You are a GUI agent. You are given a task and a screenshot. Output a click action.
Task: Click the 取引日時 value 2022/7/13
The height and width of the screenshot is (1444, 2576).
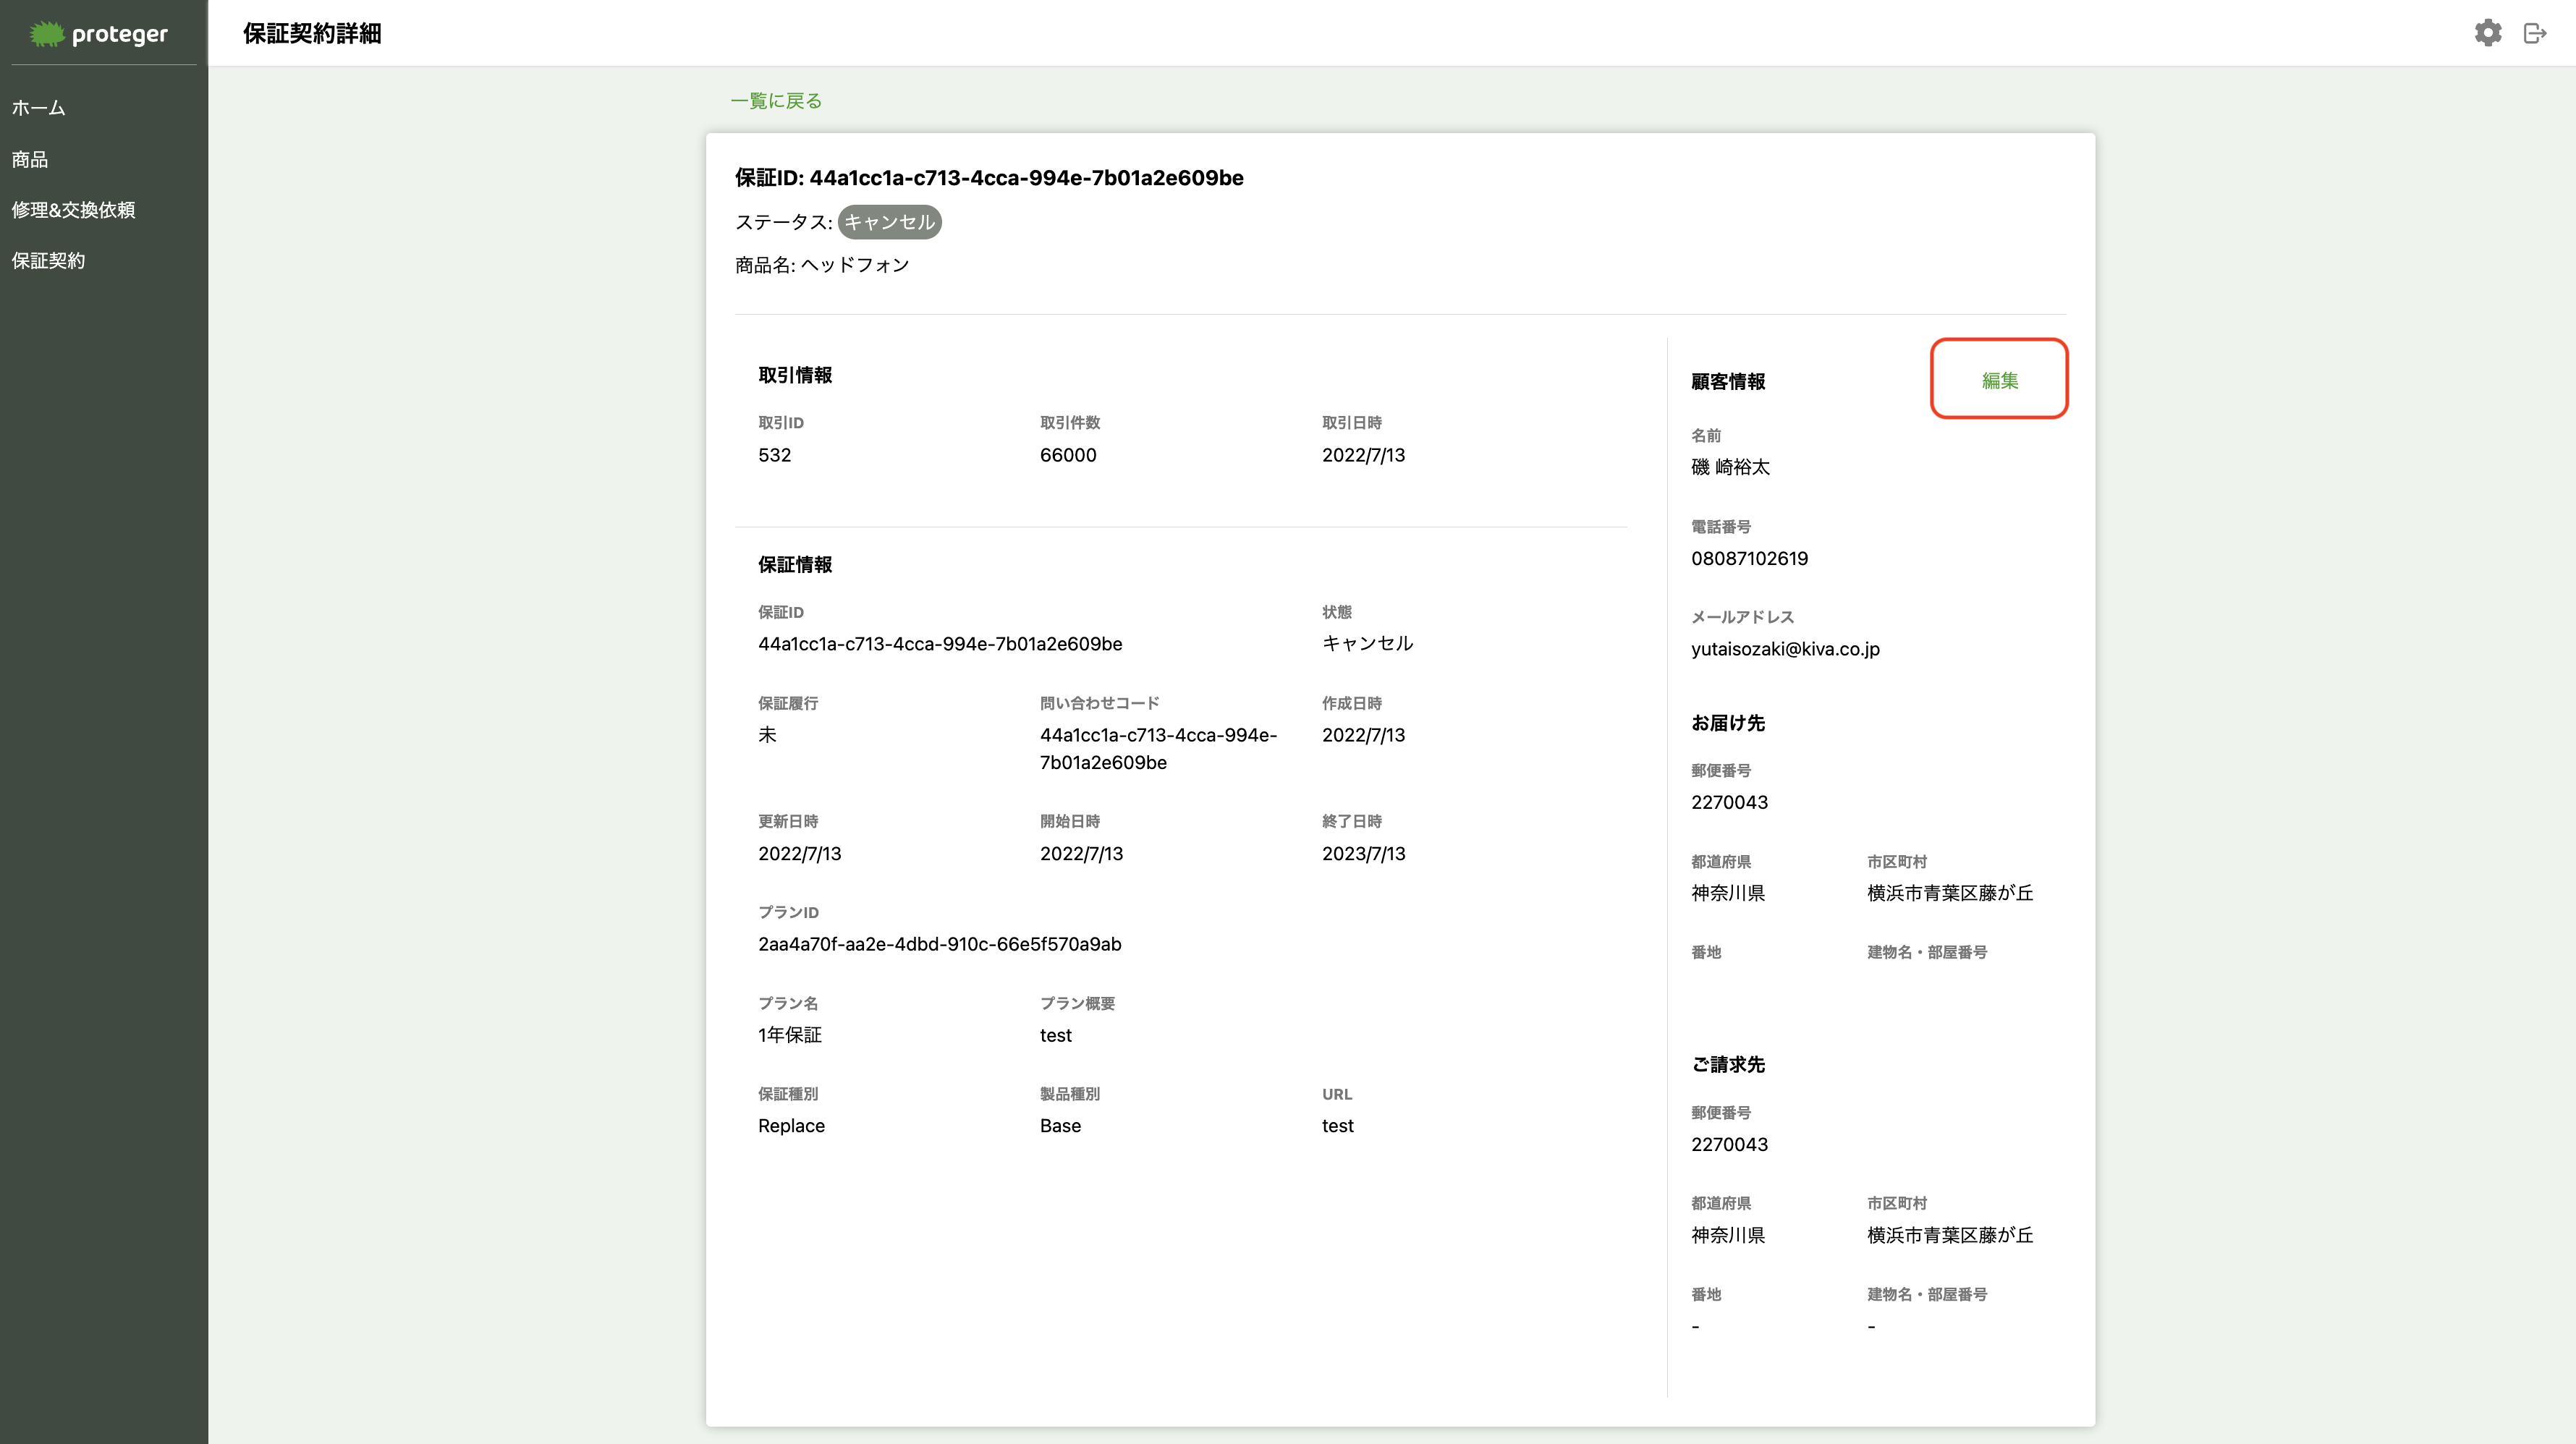point(1364,455)
